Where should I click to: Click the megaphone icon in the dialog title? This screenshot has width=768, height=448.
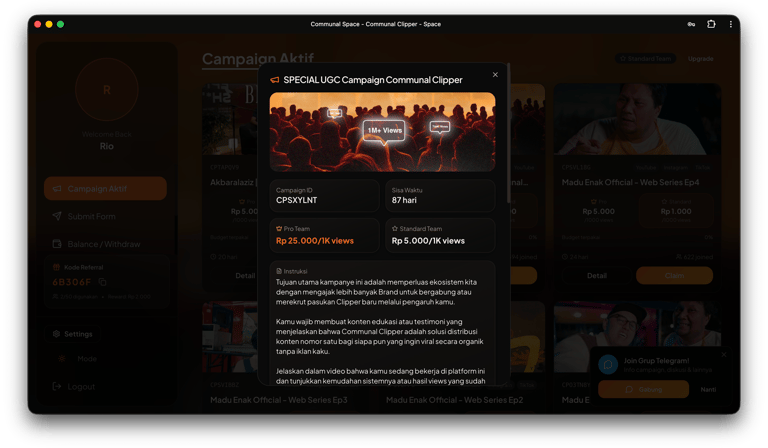(275, 80)
